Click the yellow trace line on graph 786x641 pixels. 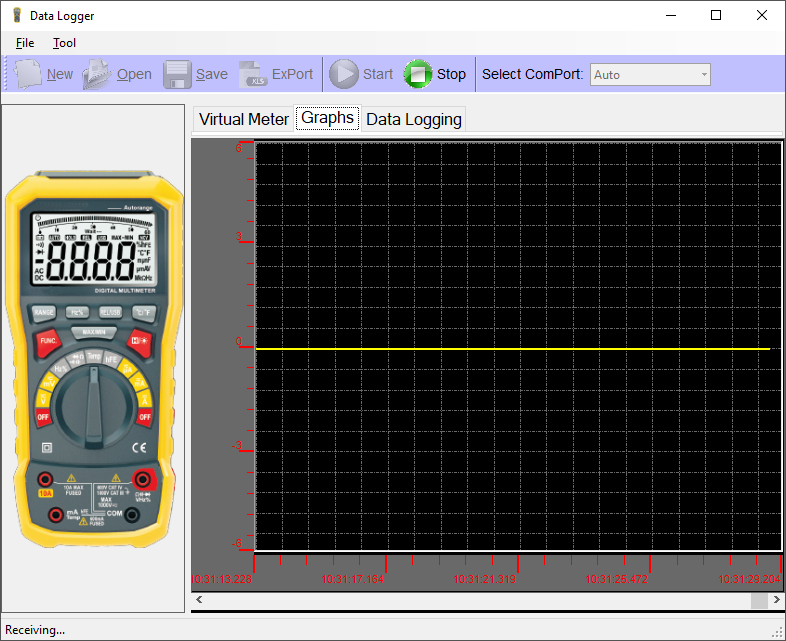click(512, 348)
